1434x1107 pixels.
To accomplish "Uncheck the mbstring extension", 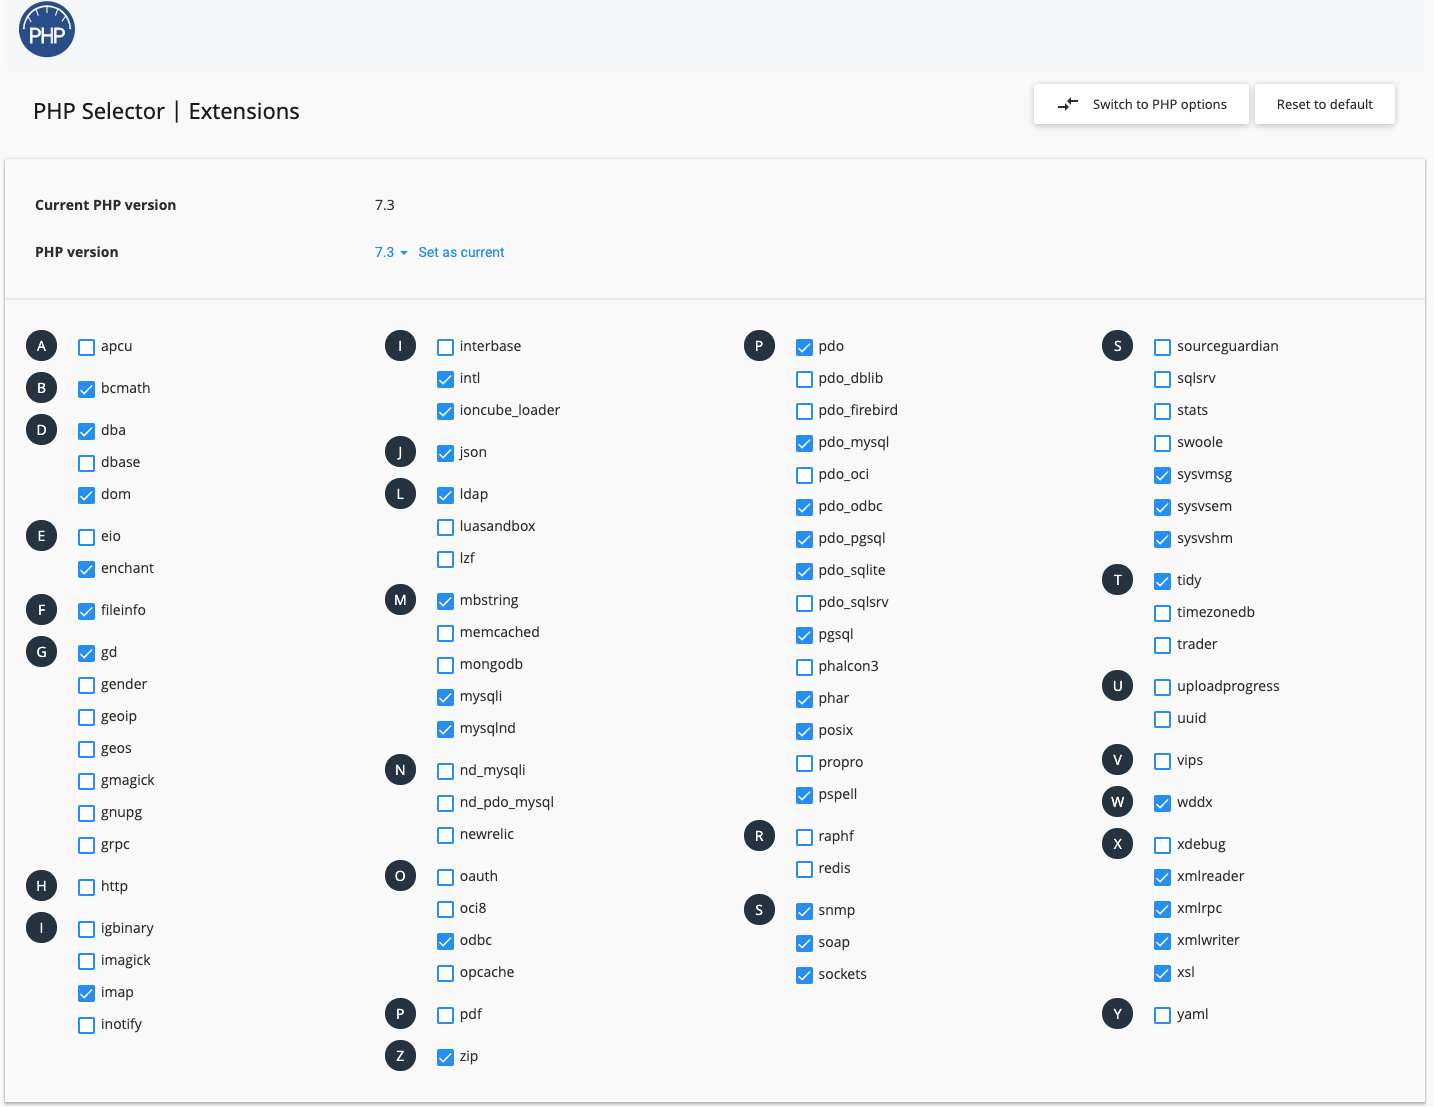I will [x=446, y=601].
